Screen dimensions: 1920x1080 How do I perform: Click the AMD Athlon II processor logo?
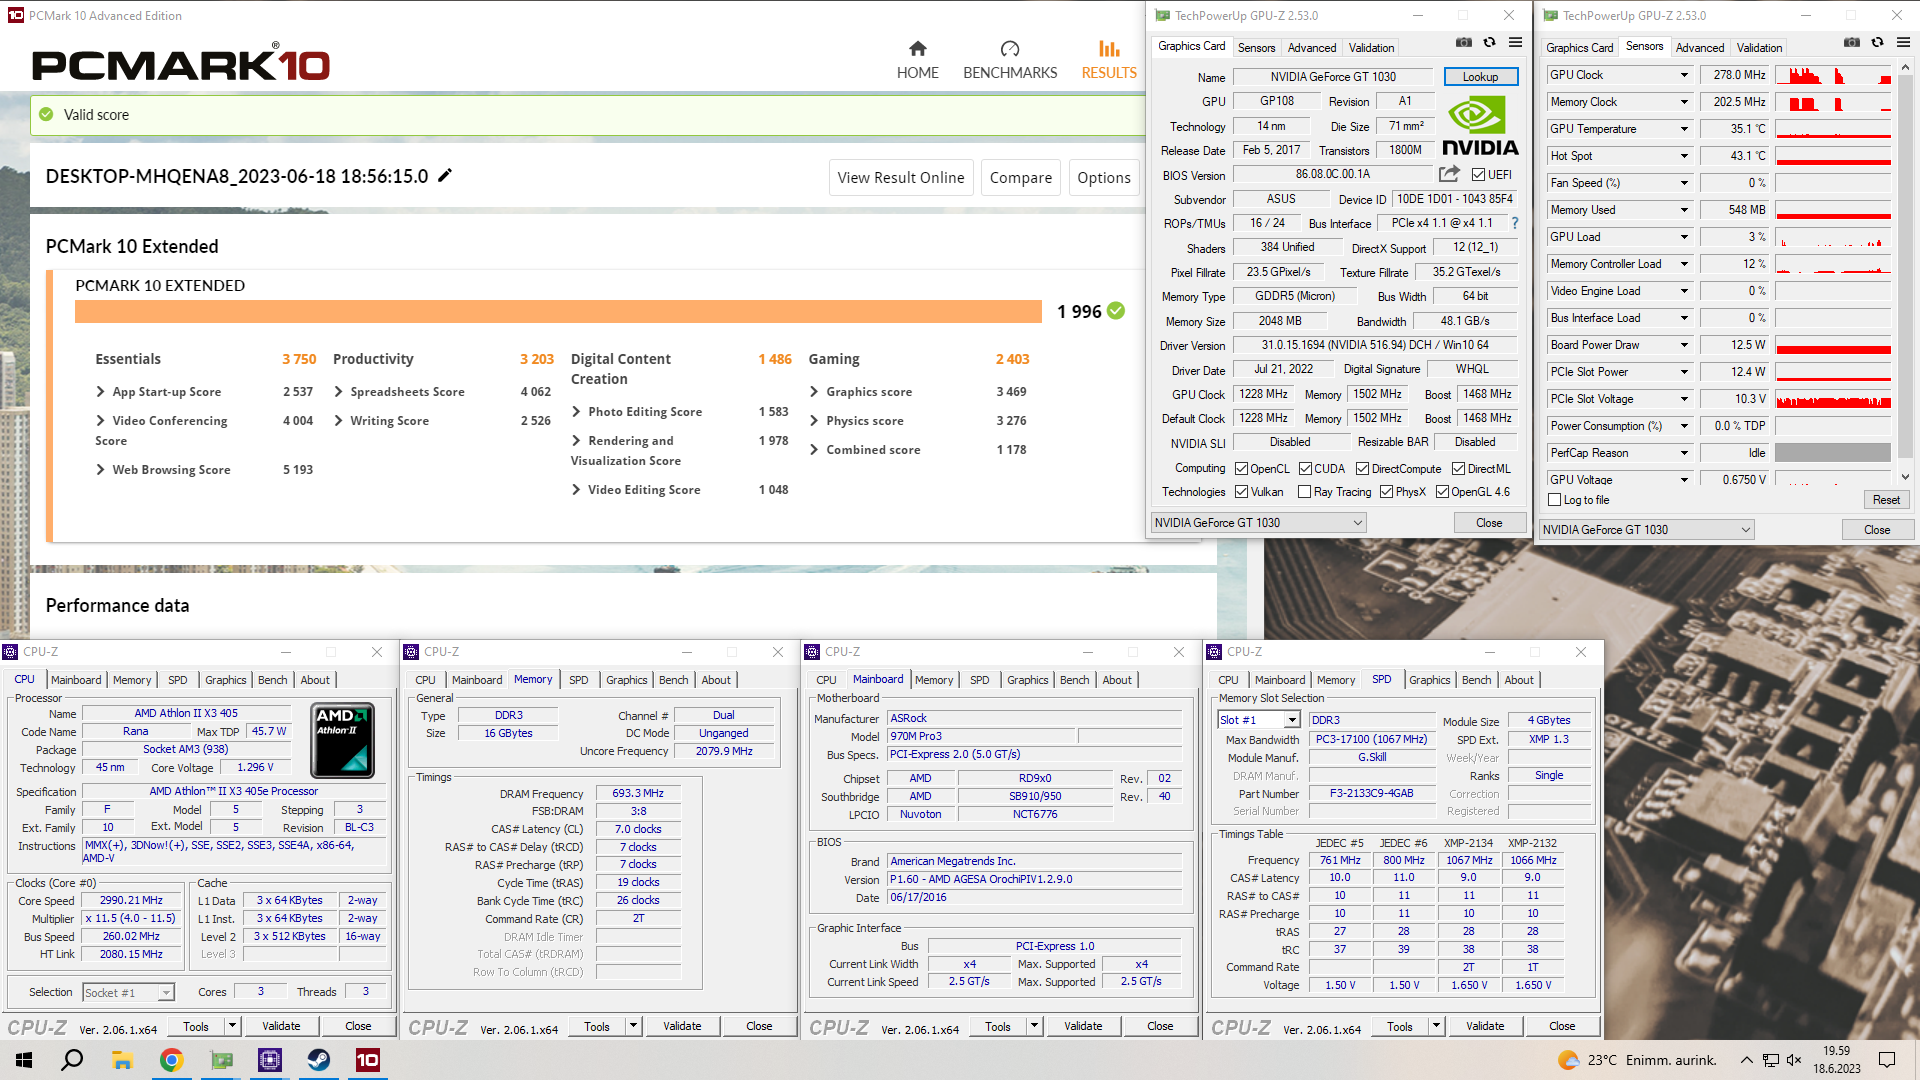point(343,740)
